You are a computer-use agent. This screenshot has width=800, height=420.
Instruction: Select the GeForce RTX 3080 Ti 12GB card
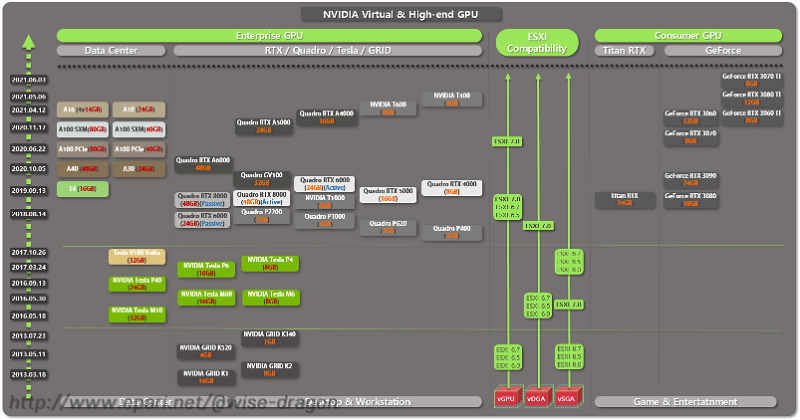752,98
